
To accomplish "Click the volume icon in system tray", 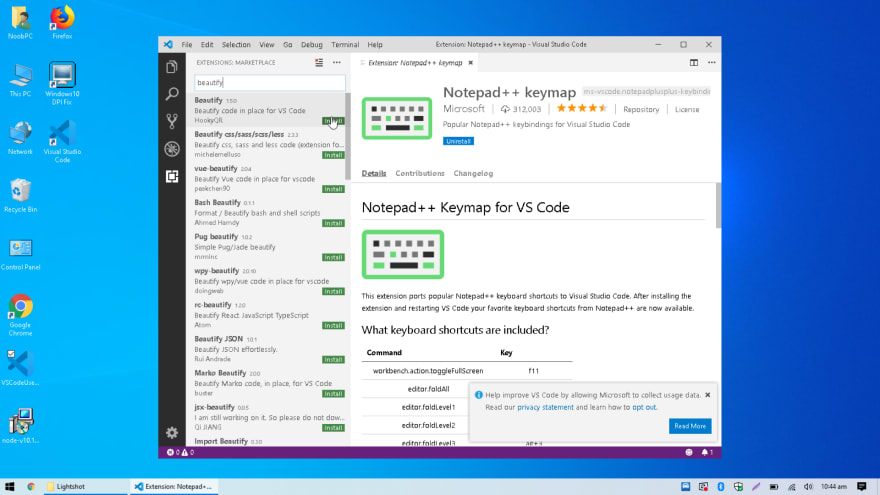I will tap(808, 487).
